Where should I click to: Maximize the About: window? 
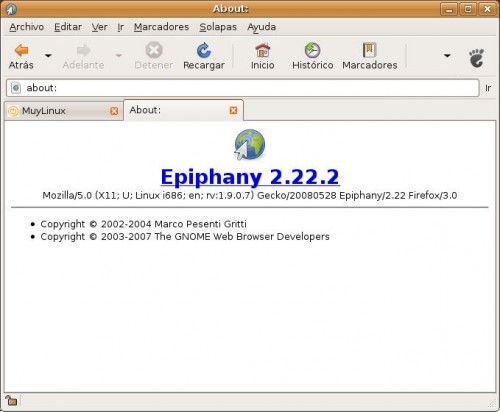pyautogui.click(x=468, y=9)
